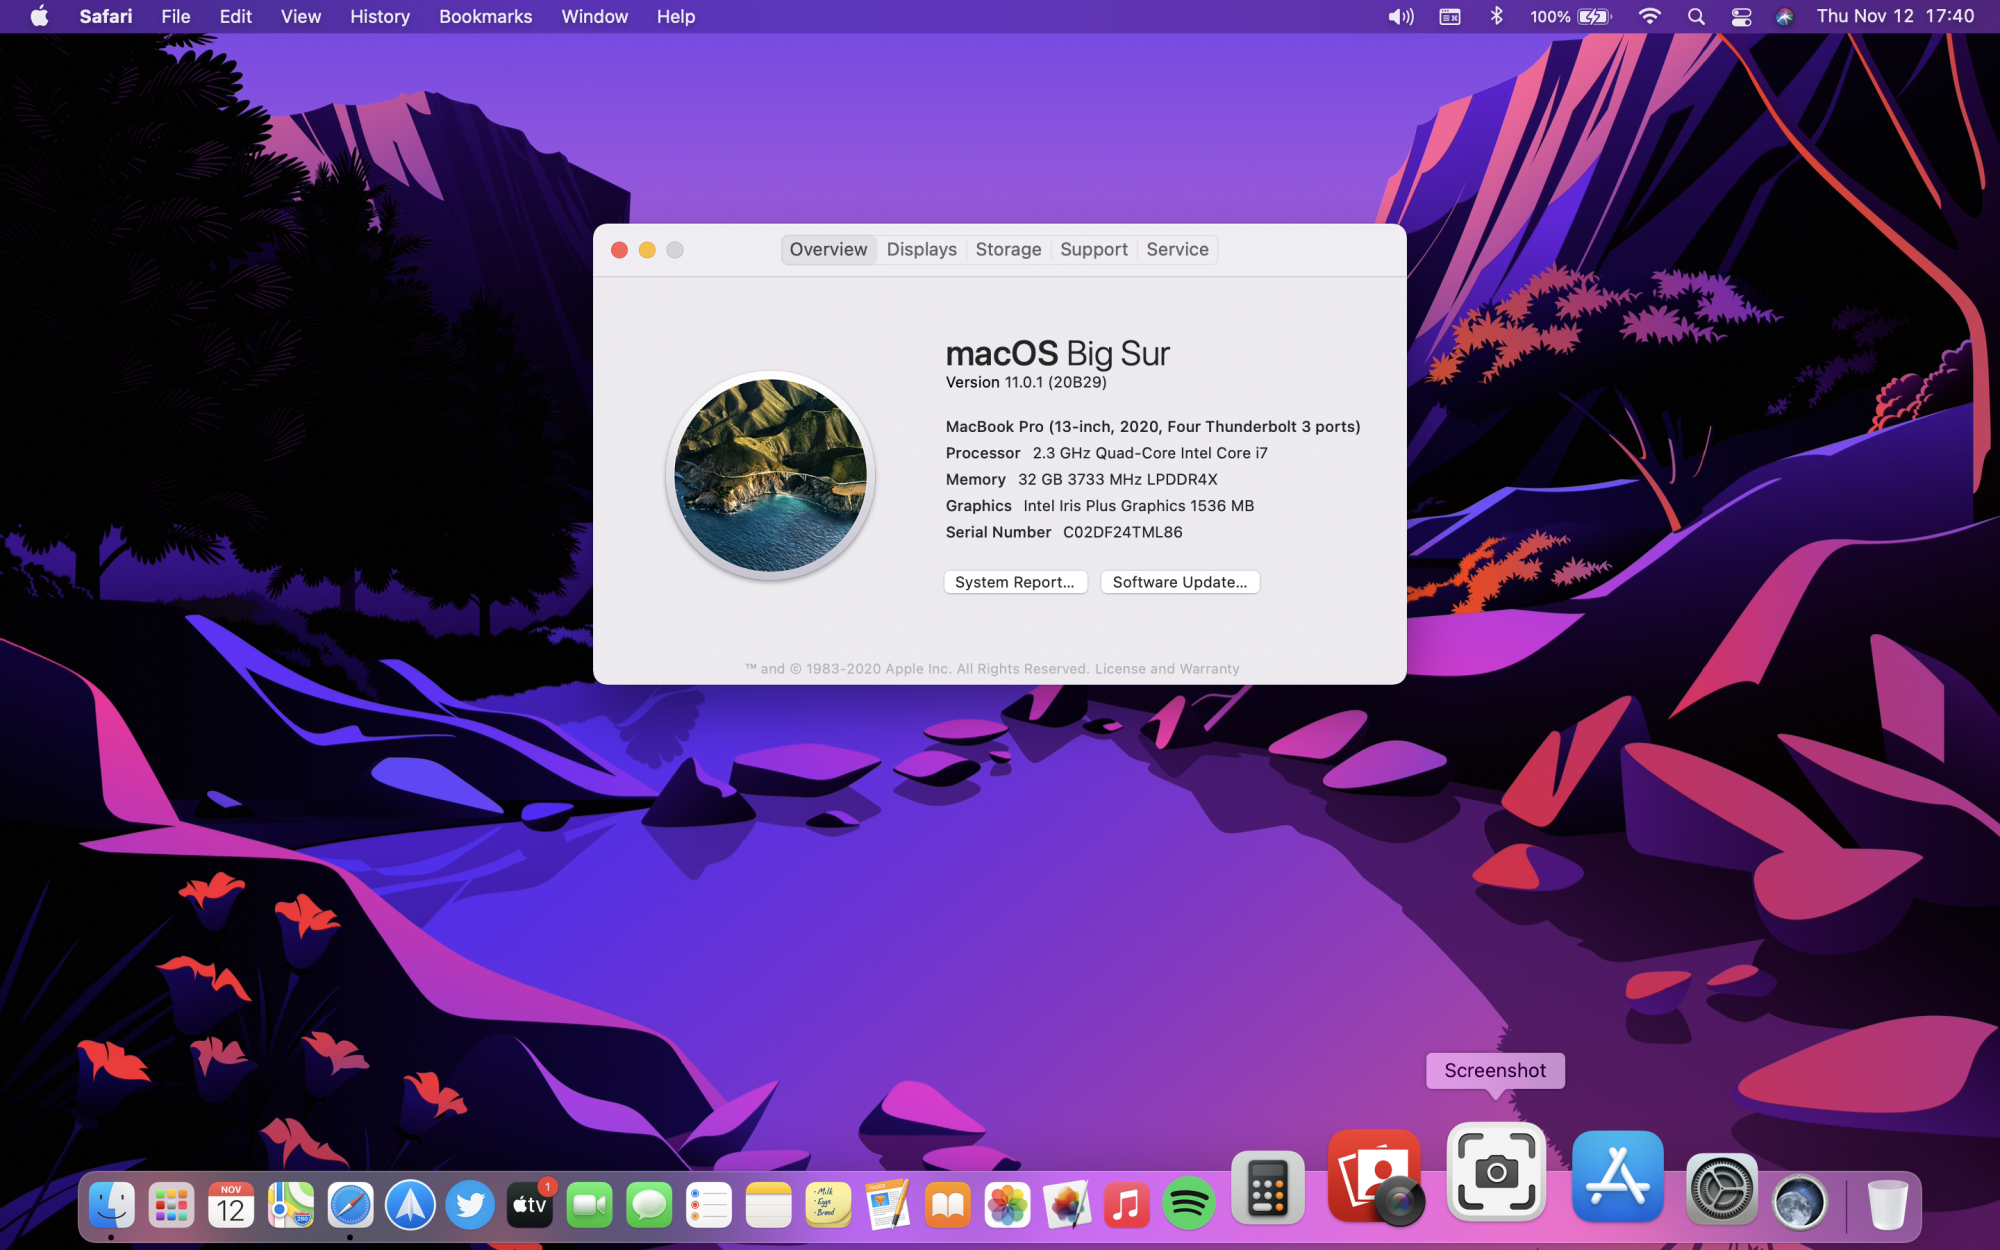
Task: Open the Bookmarks menu
Action: 485,16
